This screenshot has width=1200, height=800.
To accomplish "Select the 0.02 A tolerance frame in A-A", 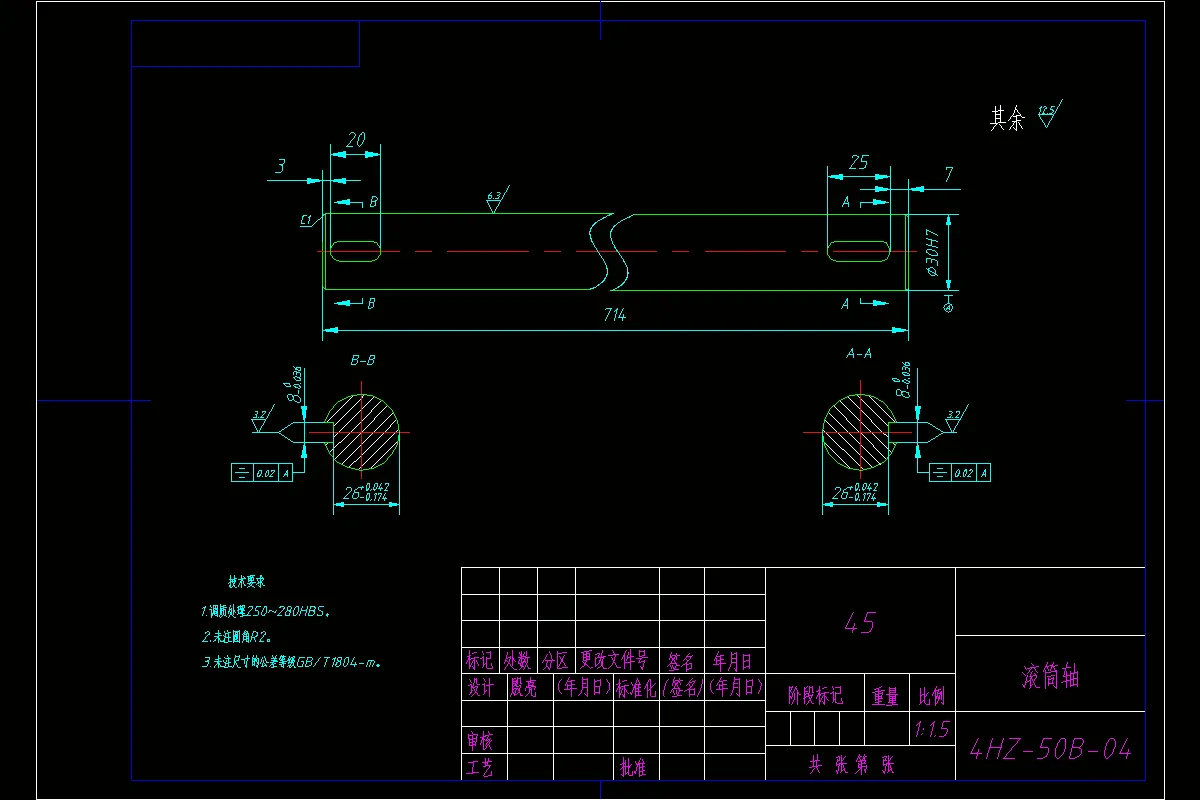I will point(961,473).
